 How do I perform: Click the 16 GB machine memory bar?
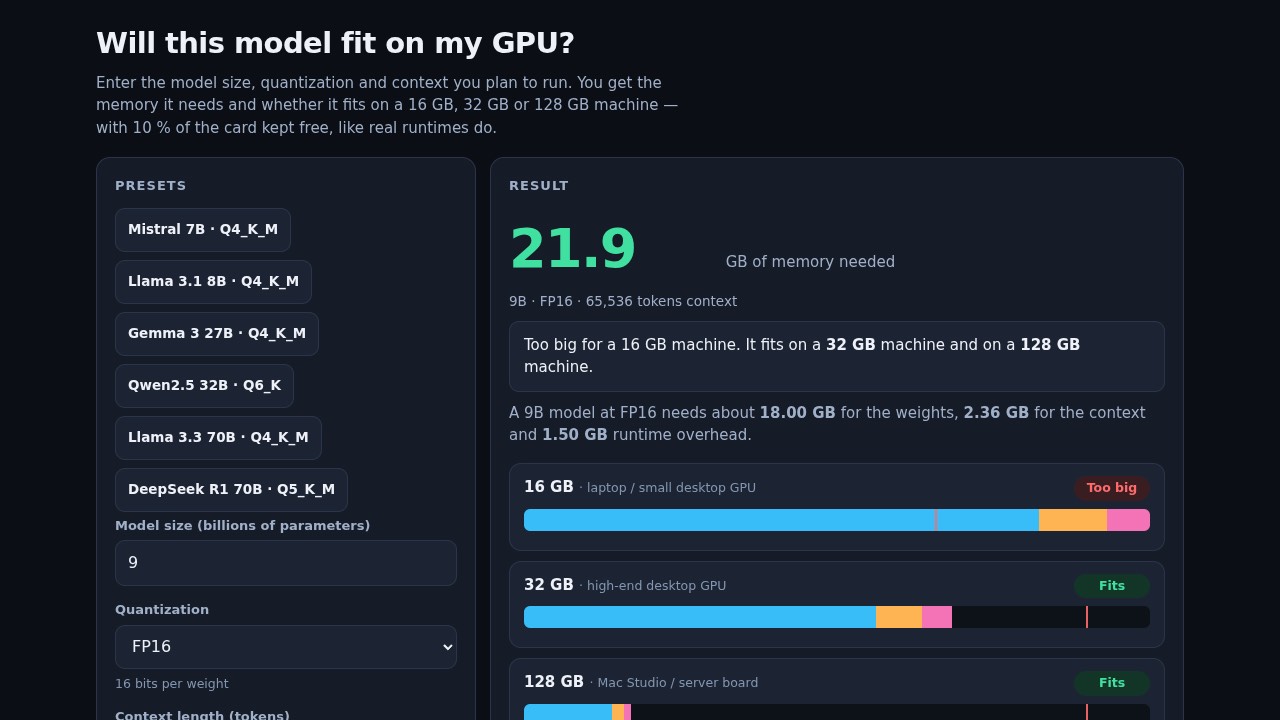point(837,520)
